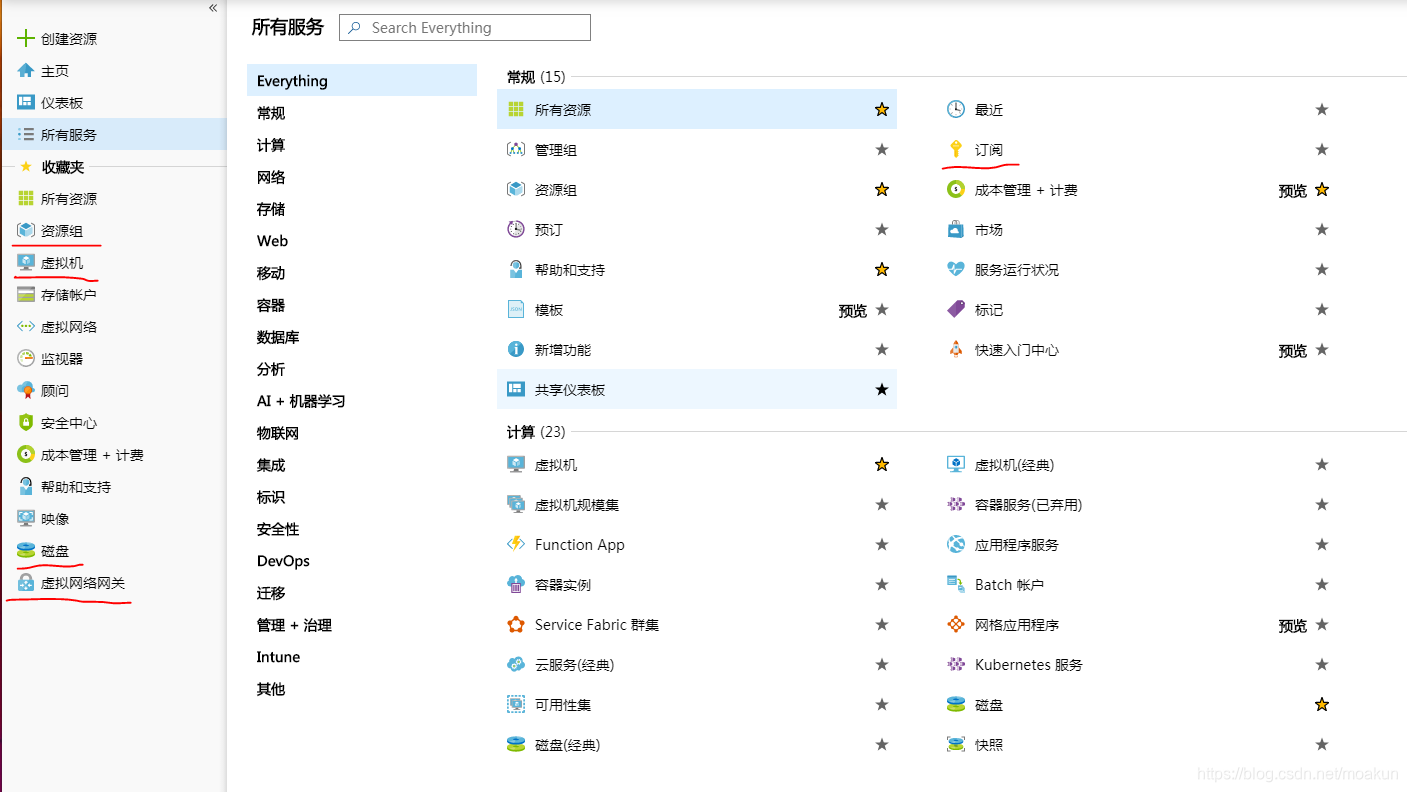Open 虚拟网络网关 icon in sidebar
Image resolution: width=1407 pixels, height=792 pixels.
(26, 583)
